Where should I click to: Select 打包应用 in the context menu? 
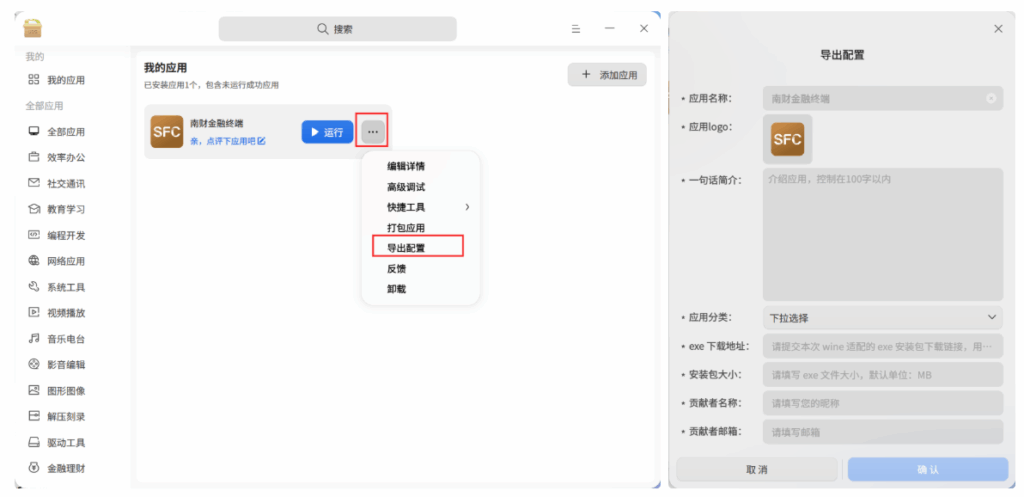[x=406, y=228]
